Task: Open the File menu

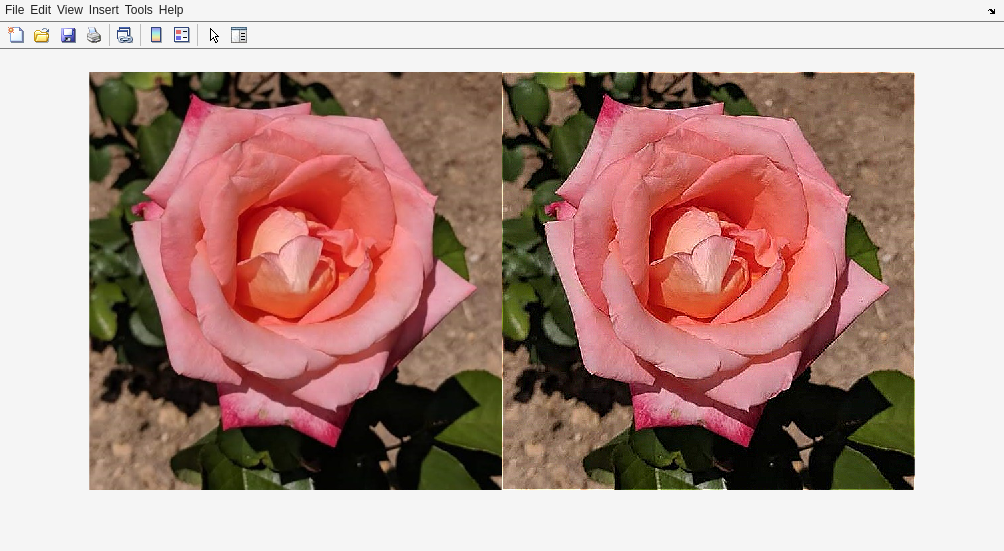Action: 14,10
